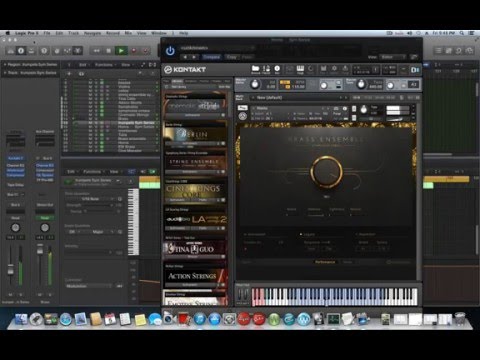480x360 pixels.
Task: Click the NI logo at Kontakt header right
Action: point(415,70)
